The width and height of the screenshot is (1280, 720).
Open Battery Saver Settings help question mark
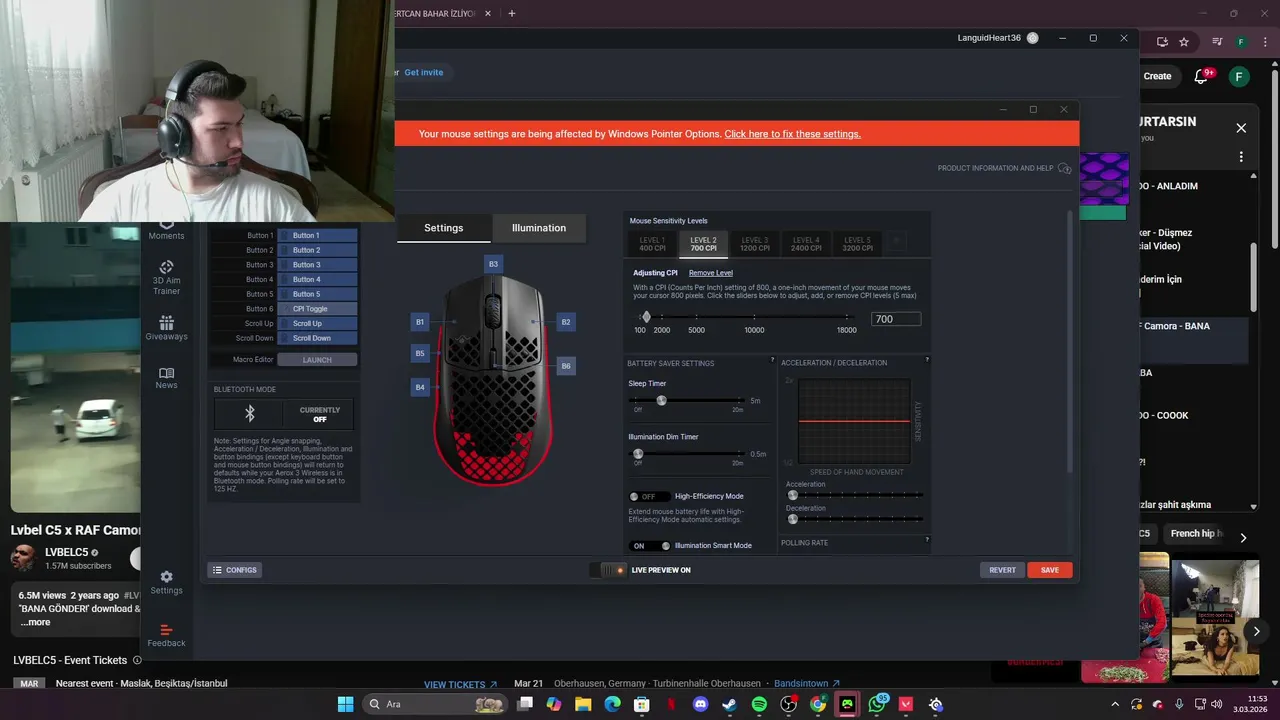point(772,360)
